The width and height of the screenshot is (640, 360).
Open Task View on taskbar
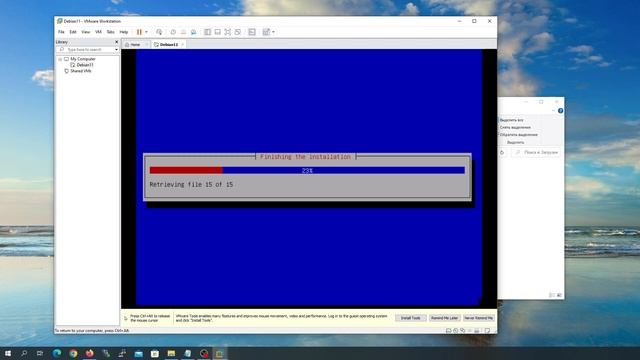(40, 353)
